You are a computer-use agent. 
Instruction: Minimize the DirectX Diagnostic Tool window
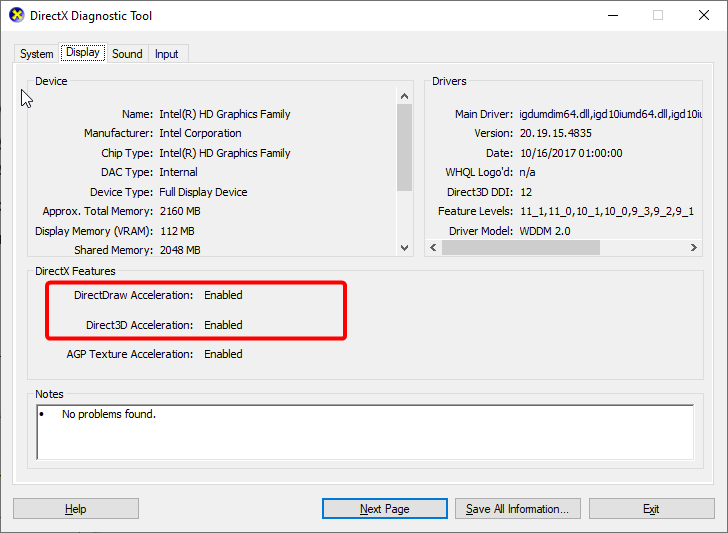click(x=613, y=15)
